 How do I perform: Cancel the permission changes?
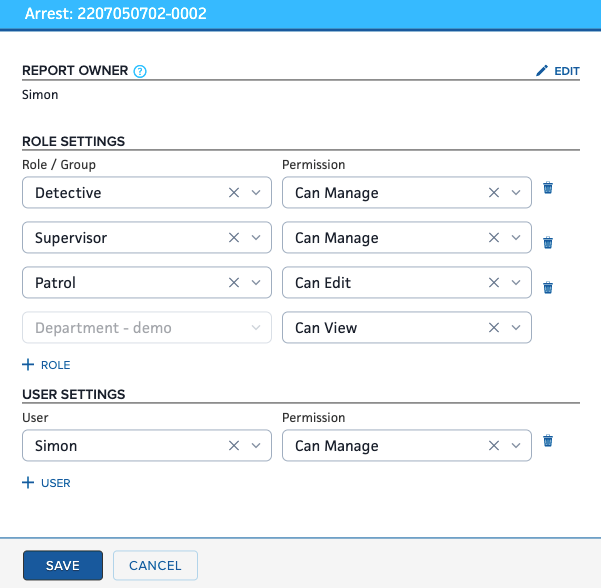155,565
